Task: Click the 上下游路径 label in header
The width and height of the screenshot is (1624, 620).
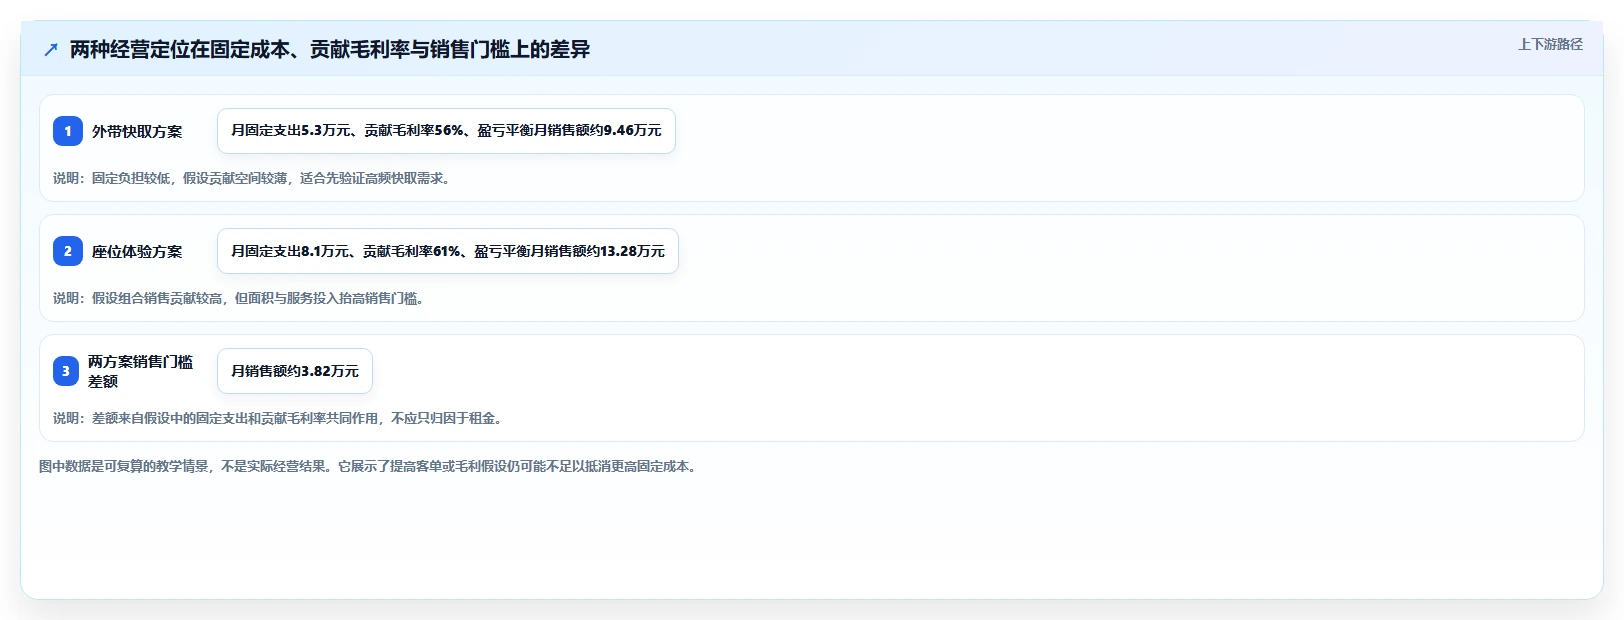Action: point(1550,44)
